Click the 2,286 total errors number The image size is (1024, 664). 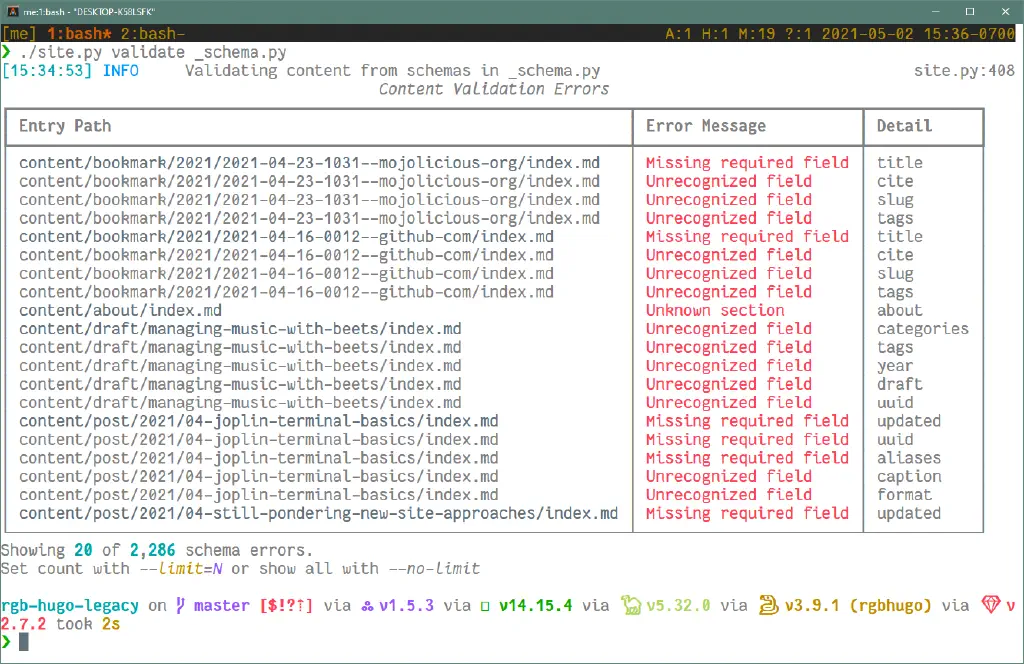[x=153, y=550]
